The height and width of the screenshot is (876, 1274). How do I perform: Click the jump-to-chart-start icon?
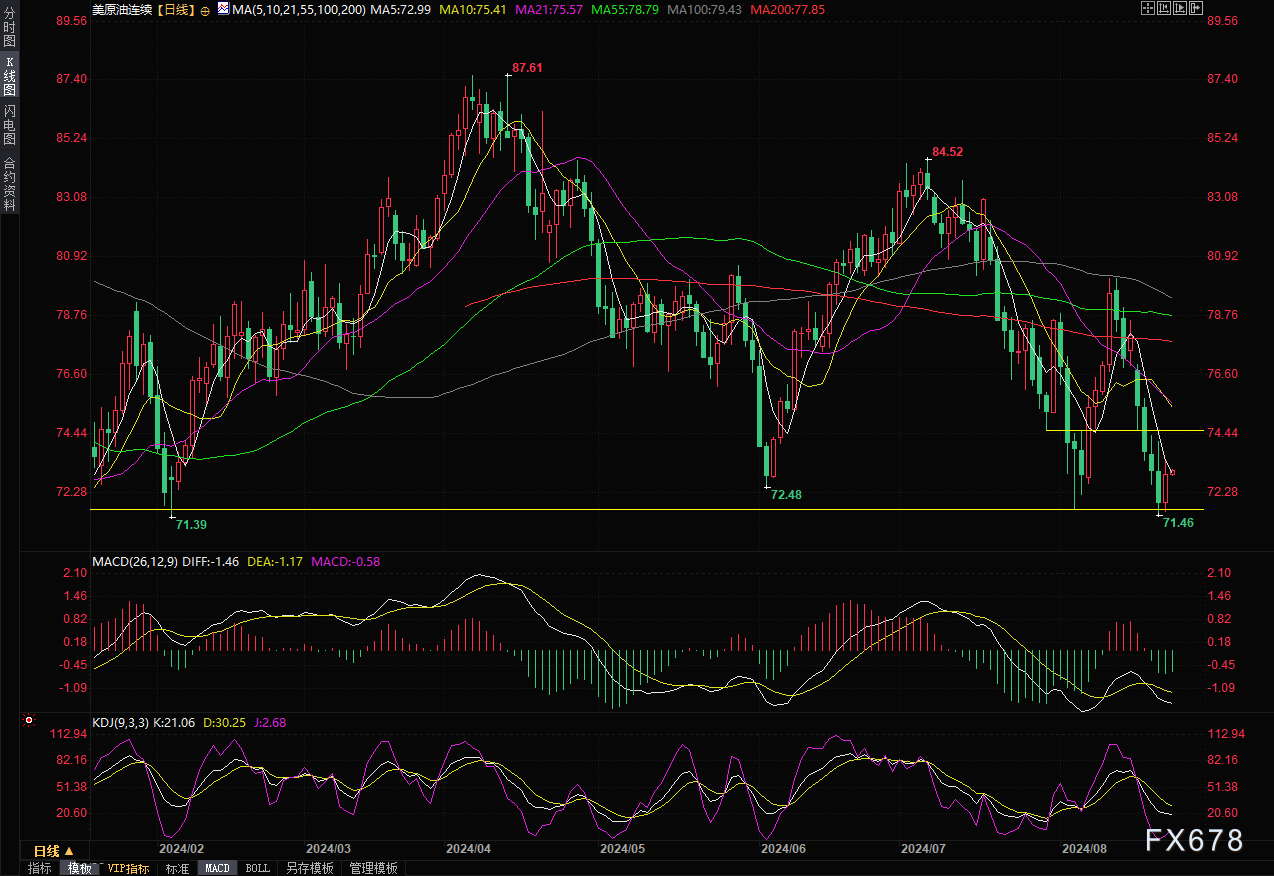click(x=1164, y=8)
